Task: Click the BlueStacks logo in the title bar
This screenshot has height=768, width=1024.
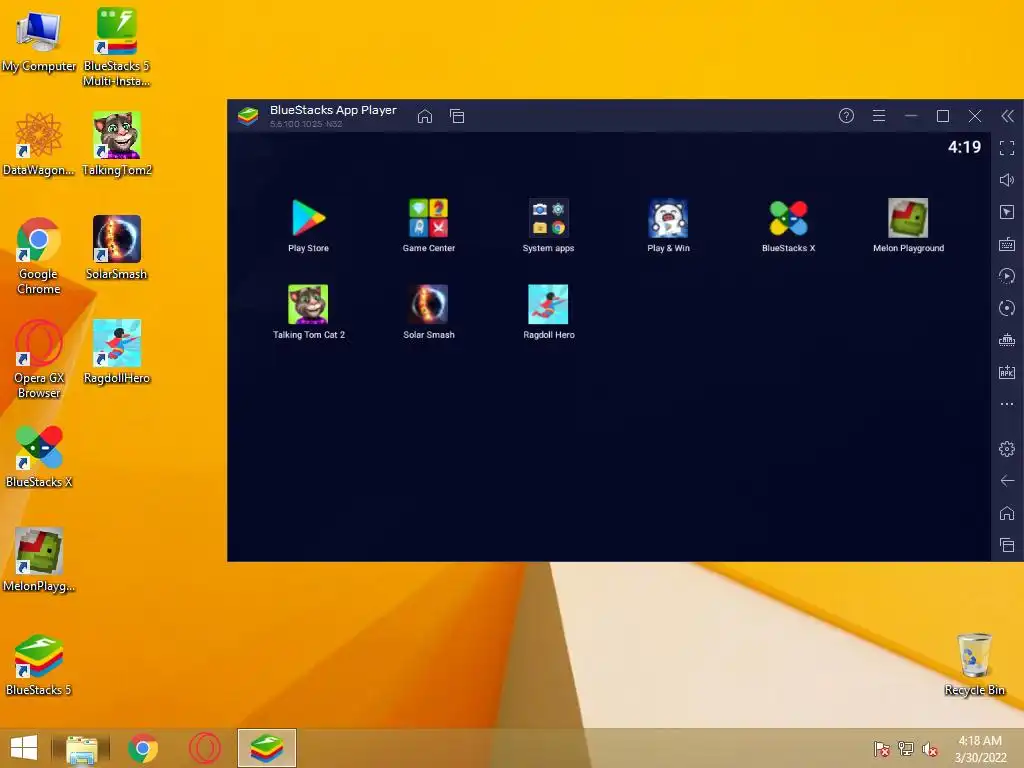Action: click(x=248, y=116)
